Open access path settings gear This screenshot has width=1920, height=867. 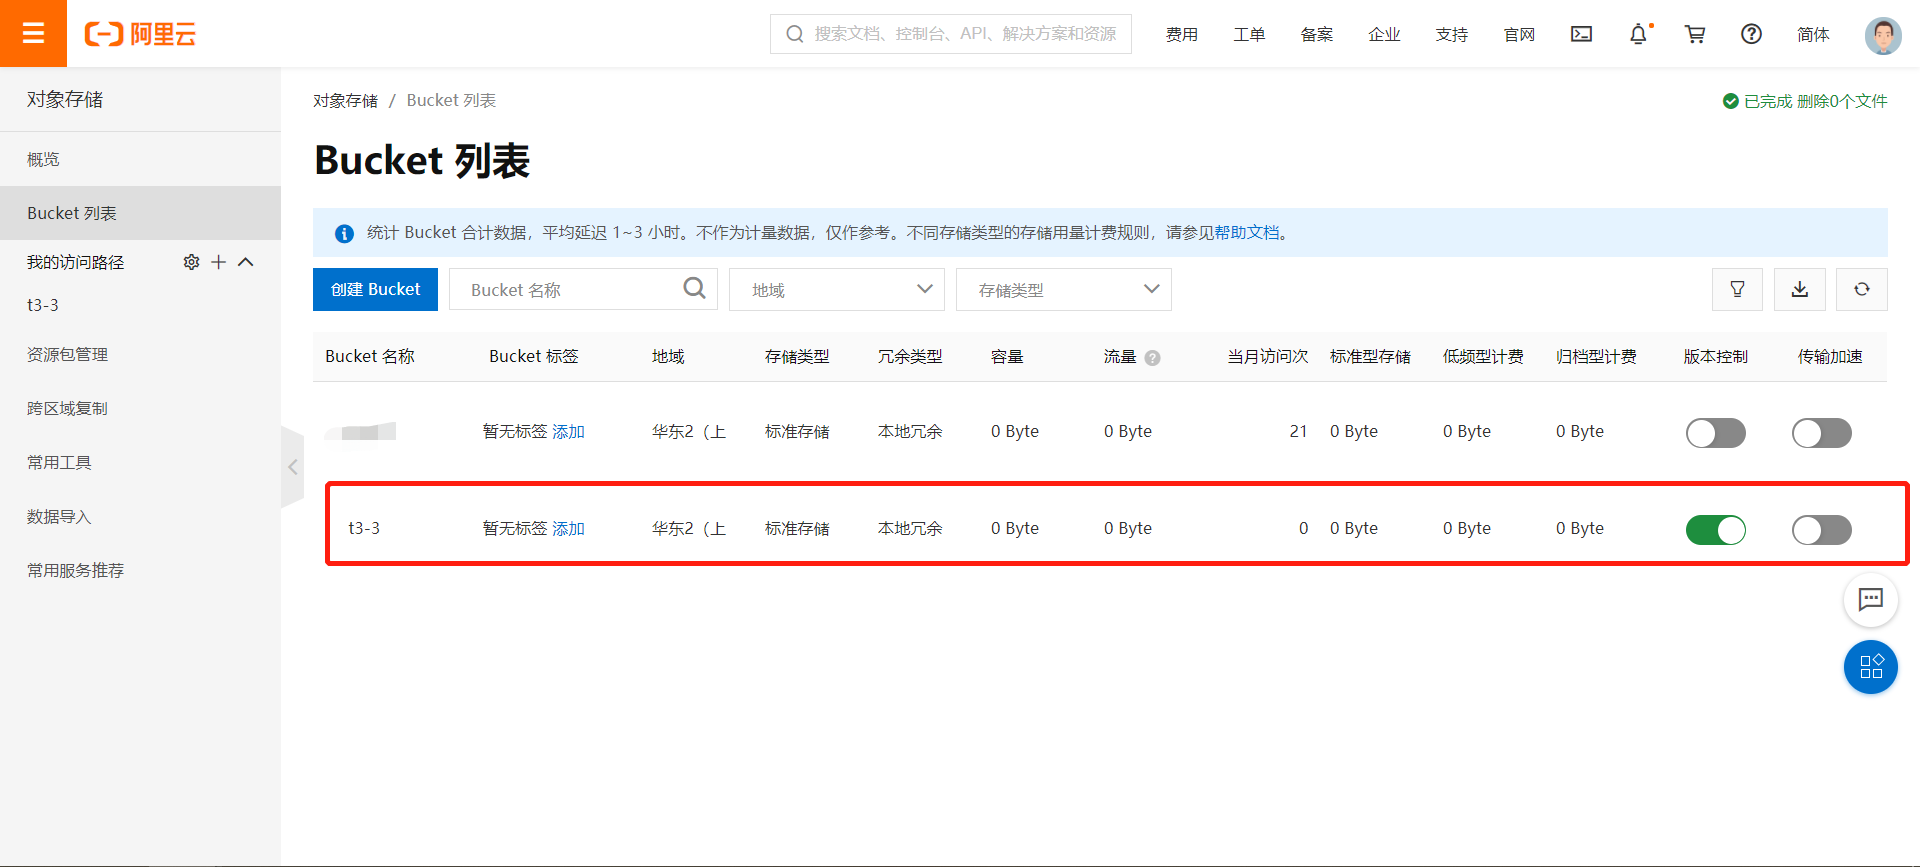(x=191, y=262)
